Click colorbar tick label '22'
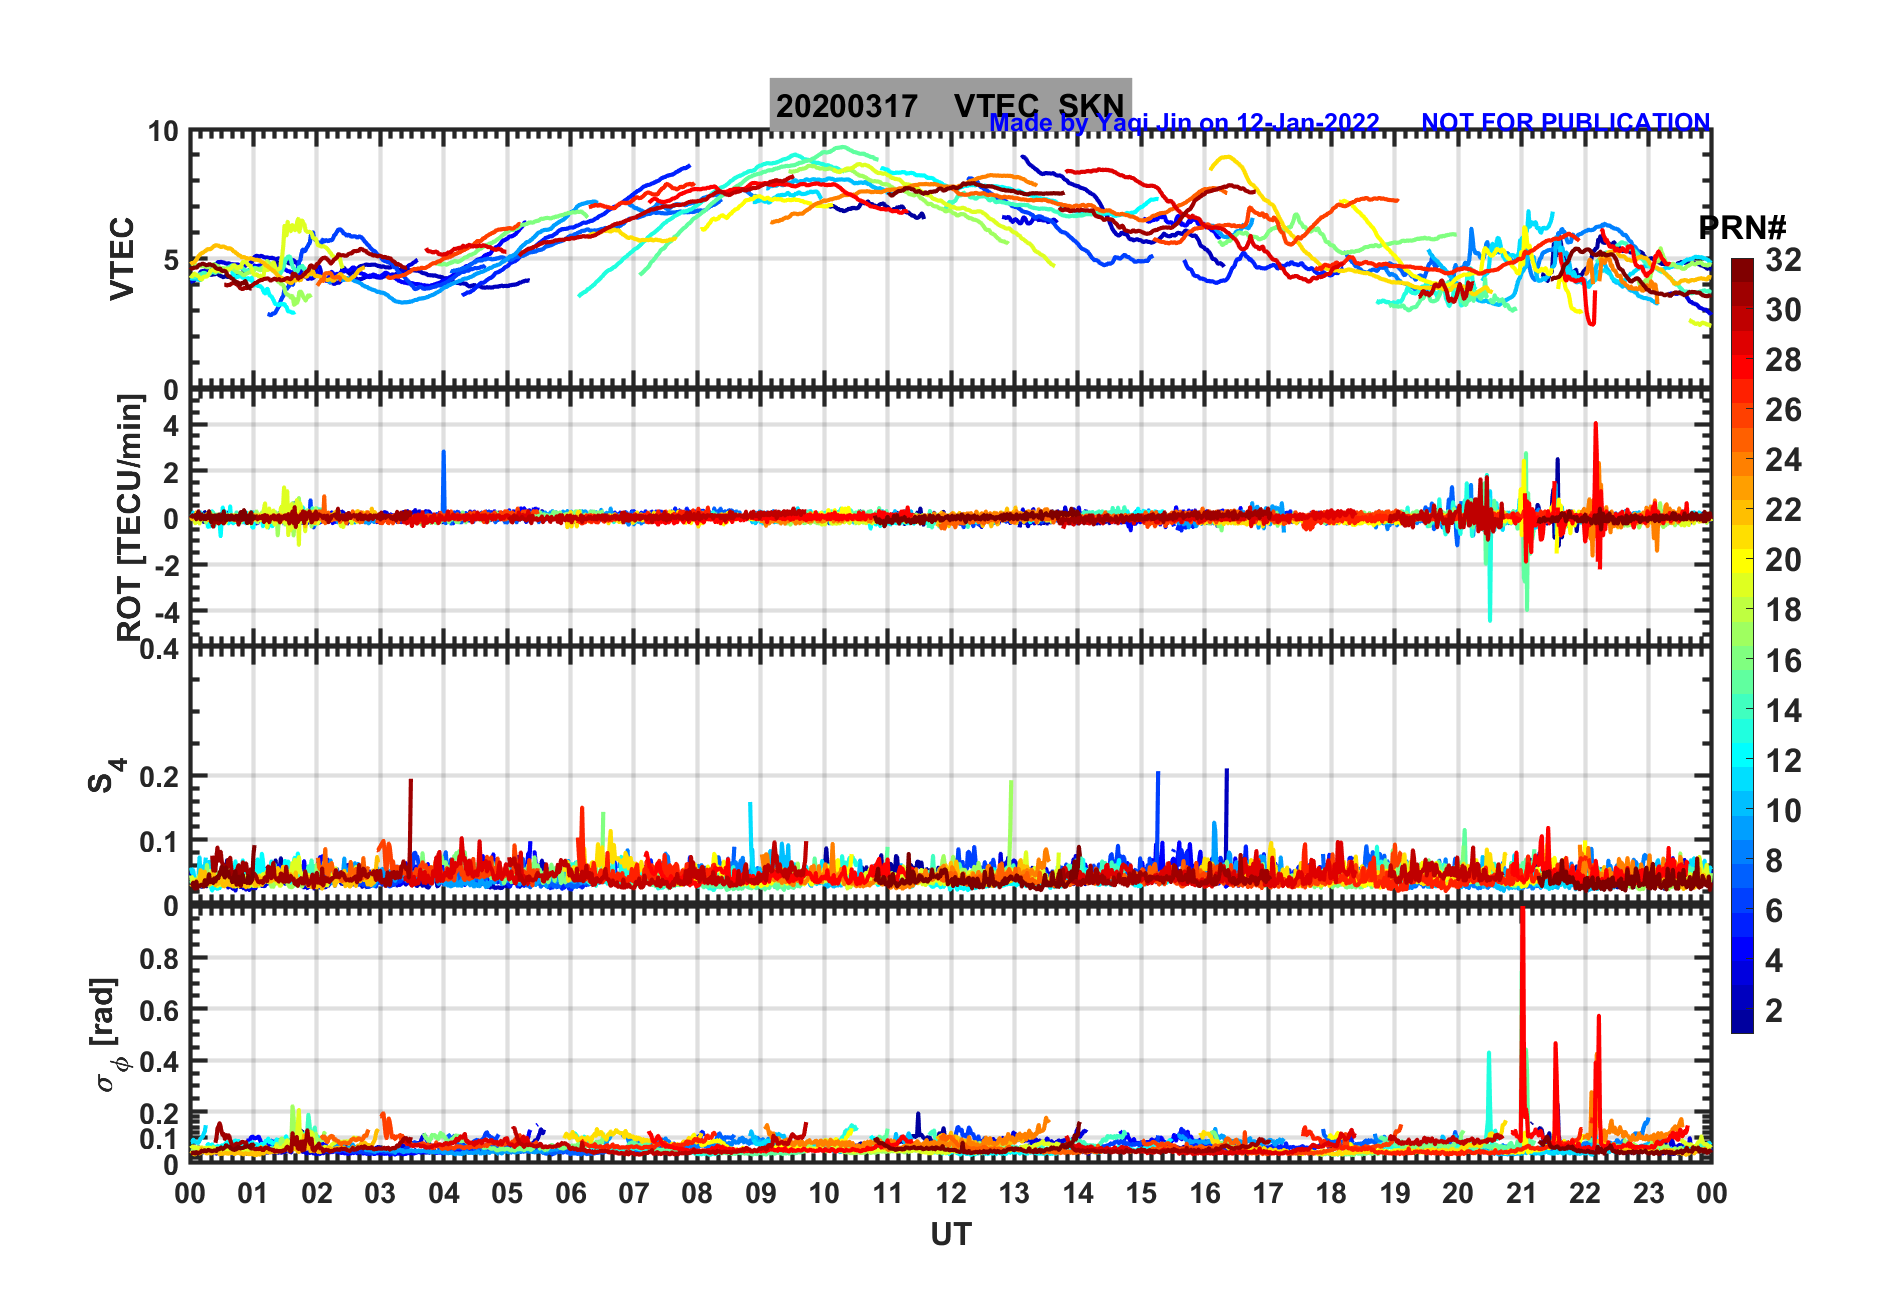This screenshot has width=1902, height=1292. point(1783,510)
